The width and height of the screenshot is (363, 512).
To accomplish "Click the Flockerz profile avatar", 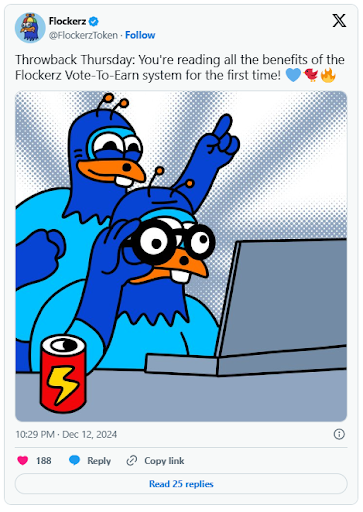I will click(30, 28).
